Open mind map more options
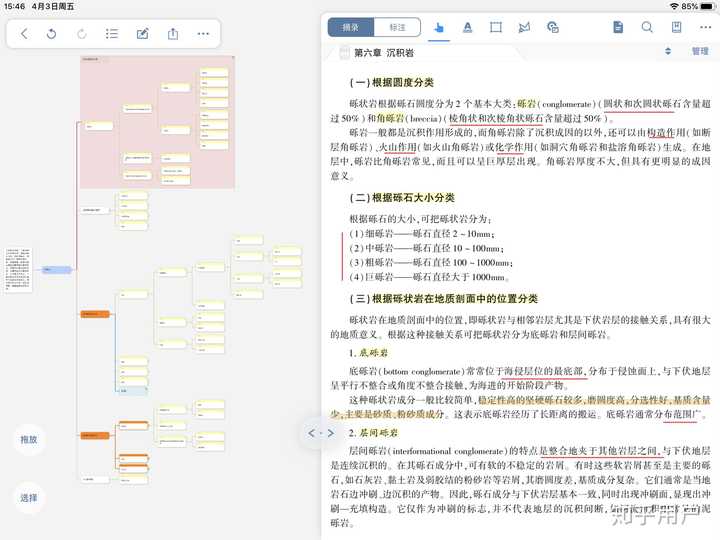The image size is (720, 540). pos(203,34)
